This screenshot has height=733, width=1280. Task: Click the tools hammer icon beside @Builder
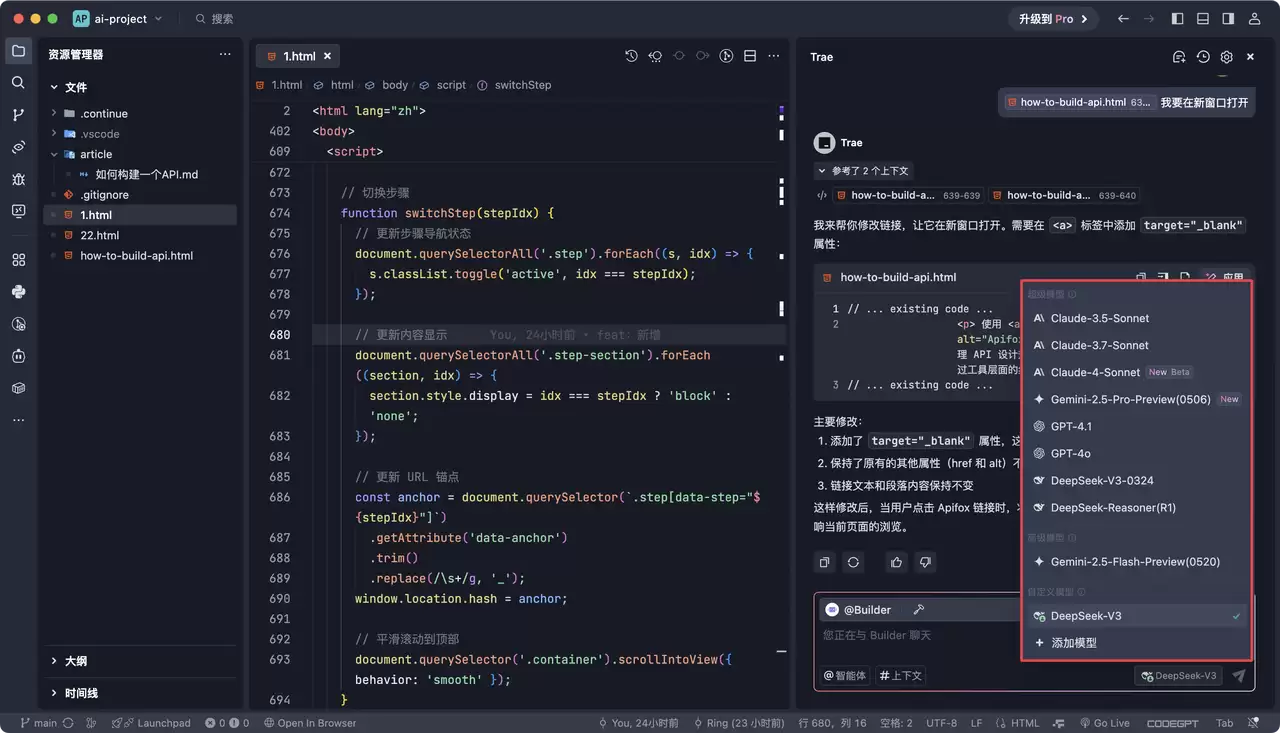point(918,610)
